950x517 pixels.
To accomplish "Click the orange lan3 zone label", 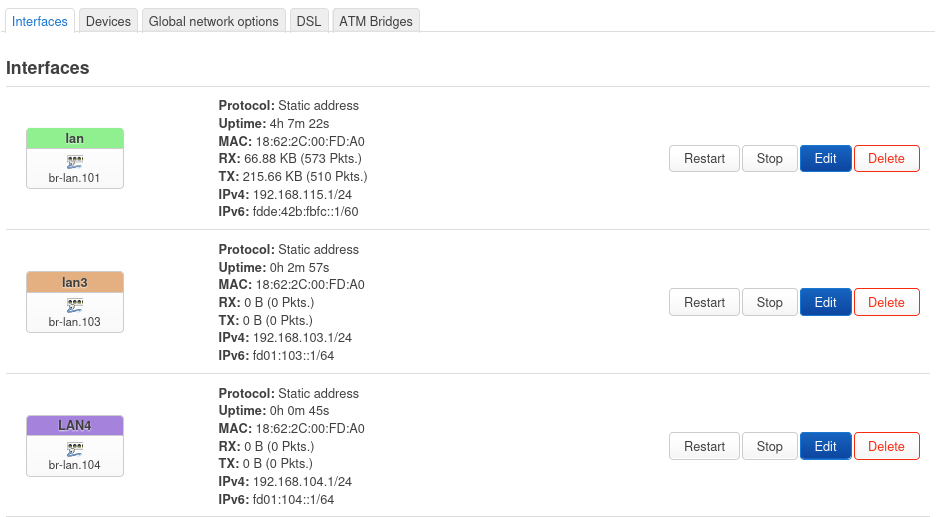I will coord(75,282).
